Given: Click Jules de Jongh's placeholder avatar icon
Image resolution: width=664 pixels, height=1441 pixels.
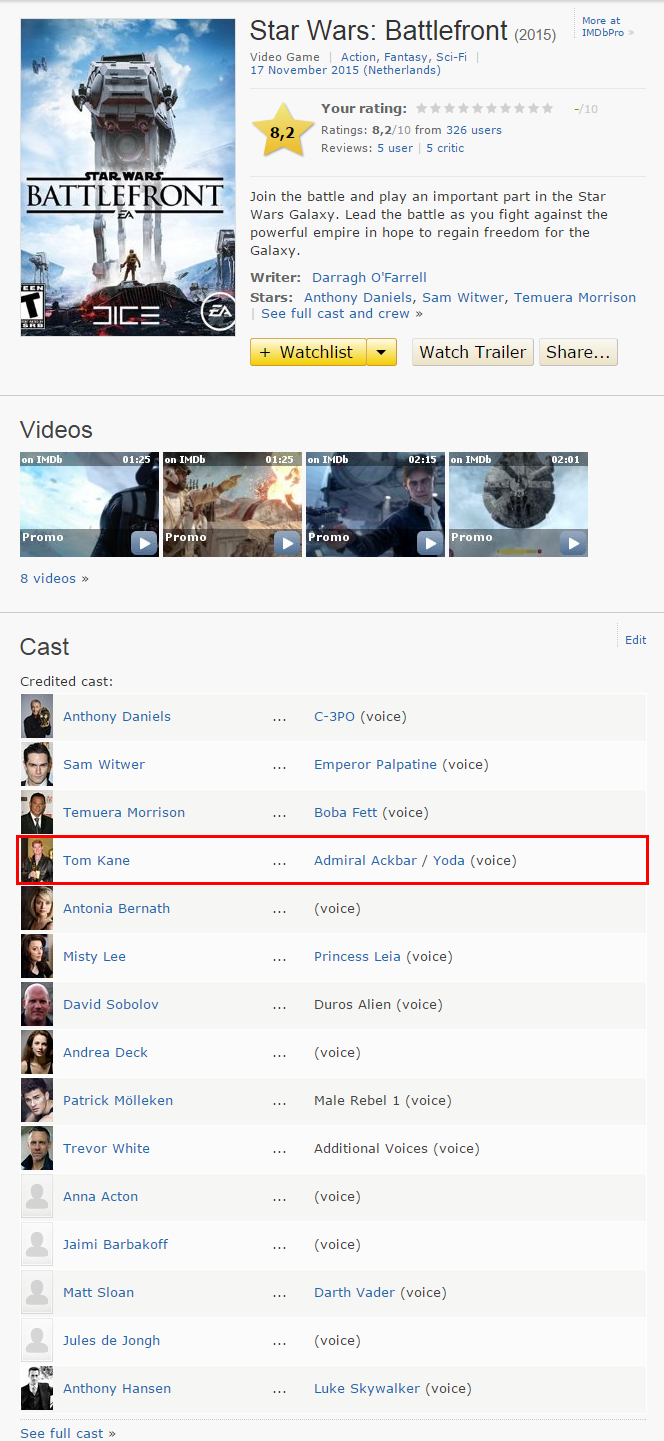Looking at the screenshot, I should (37, 1340).
